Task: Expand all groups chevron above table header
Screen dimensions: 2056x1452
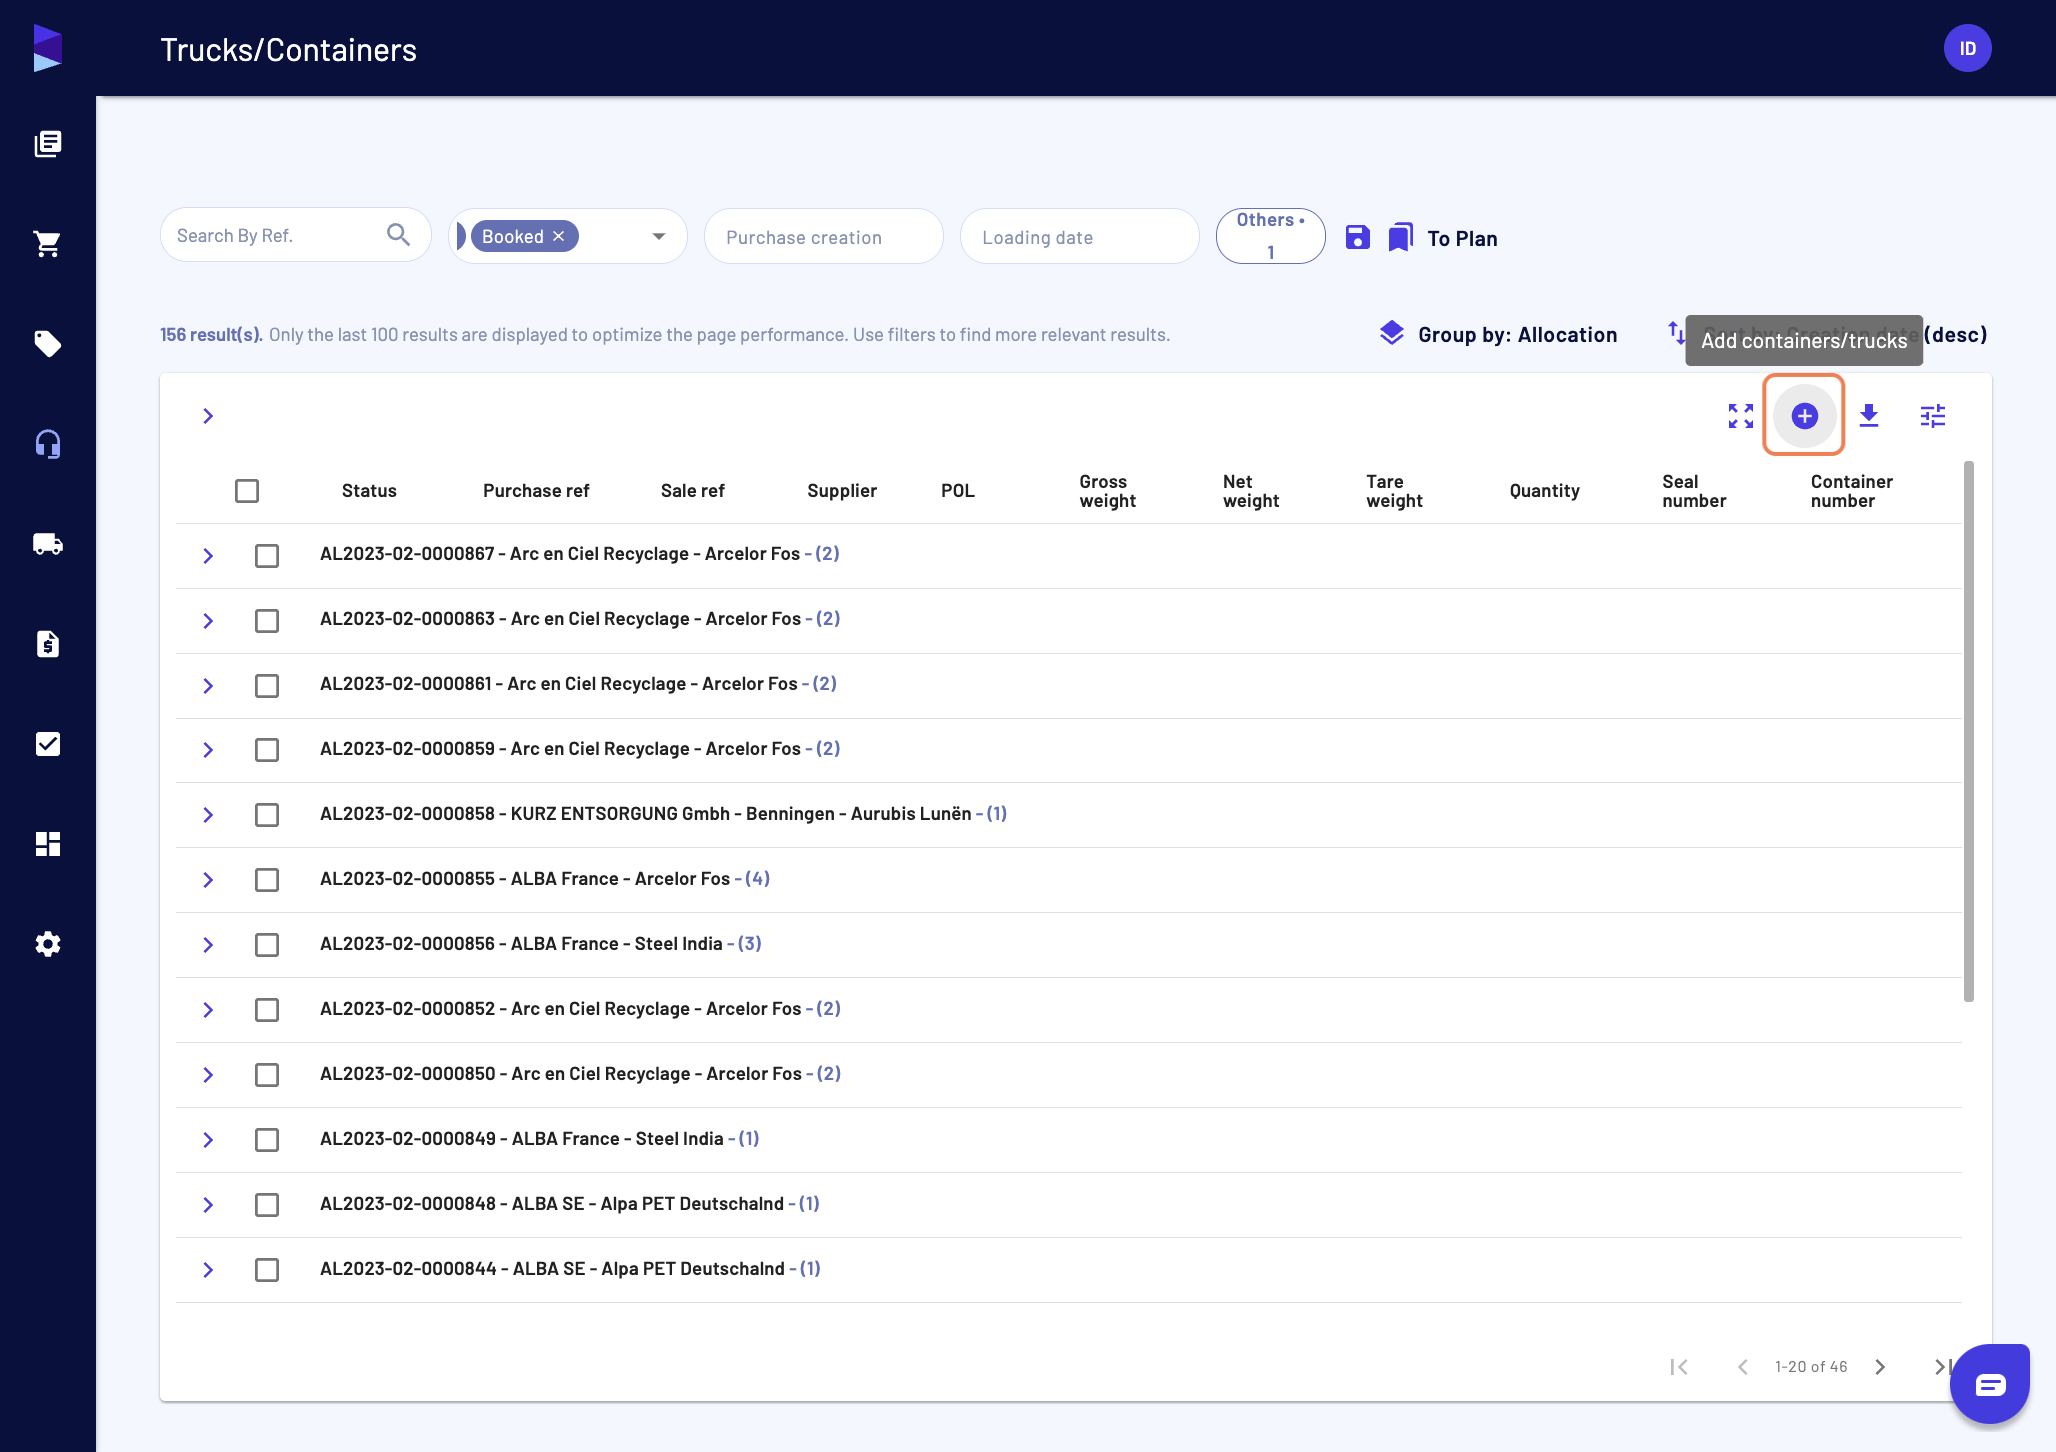Action: [x=208, y=416]
